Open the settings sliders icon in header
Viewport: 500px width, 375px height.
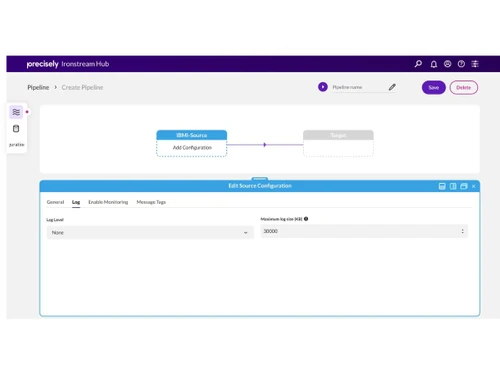tap(475, 64)
